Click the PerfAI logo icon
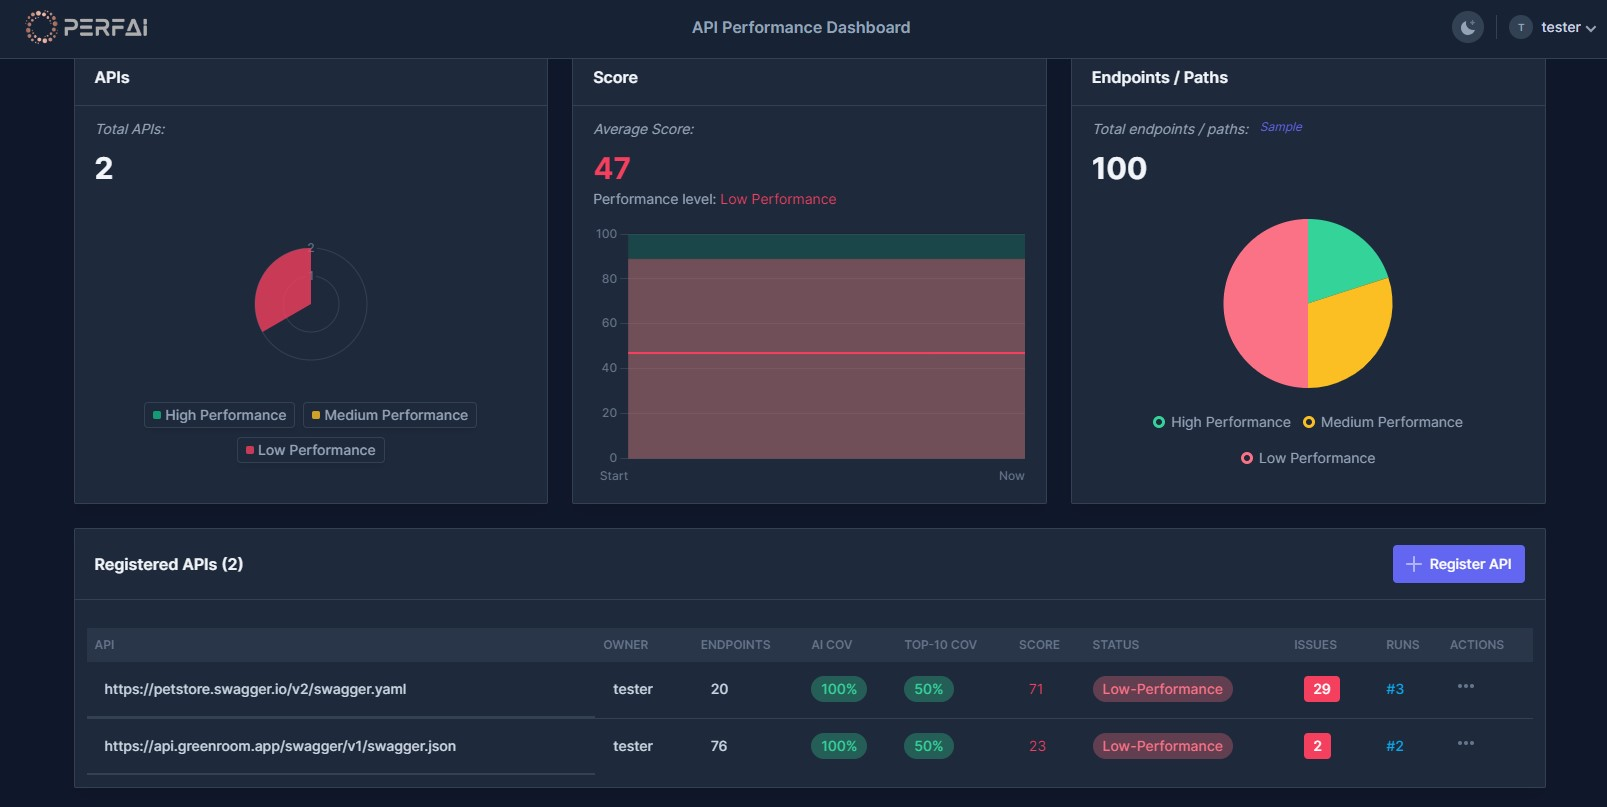Screen dimensions: 1607x807 41,27
